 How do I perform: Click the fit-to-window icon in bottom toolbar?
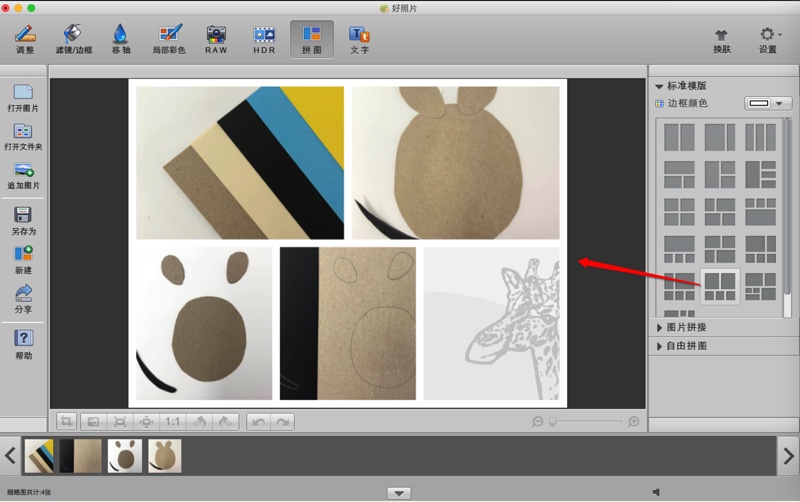click(120, 422)
